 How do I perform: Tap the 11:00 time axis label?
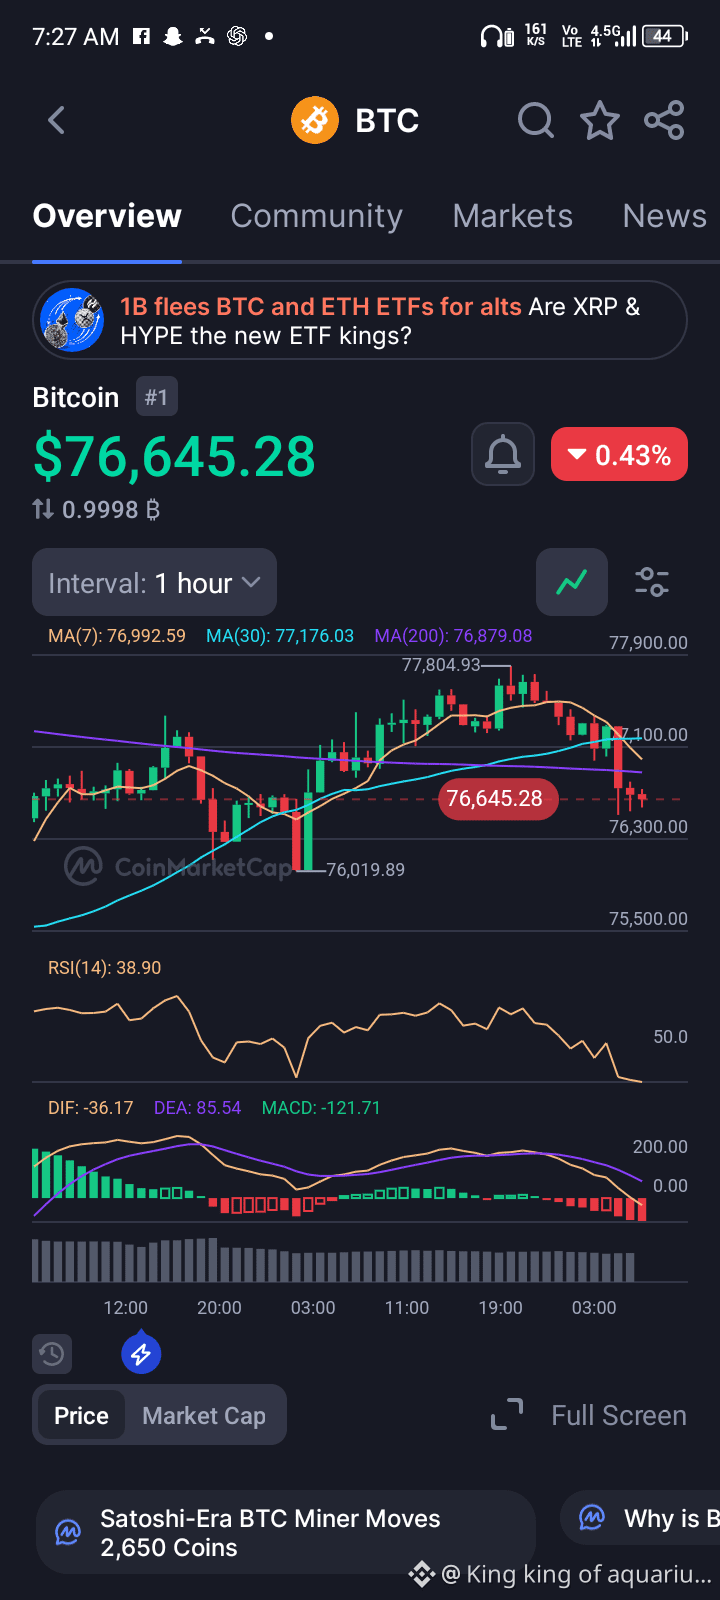click(407, 1307)
